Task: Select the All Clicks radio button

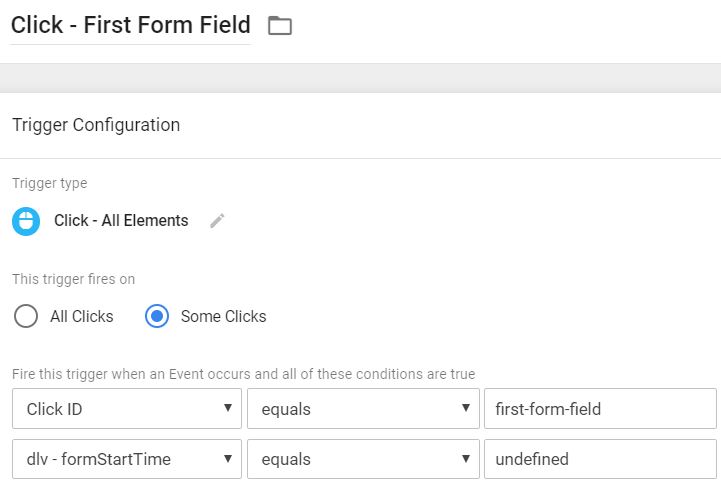Action: [x=26, y=316]
